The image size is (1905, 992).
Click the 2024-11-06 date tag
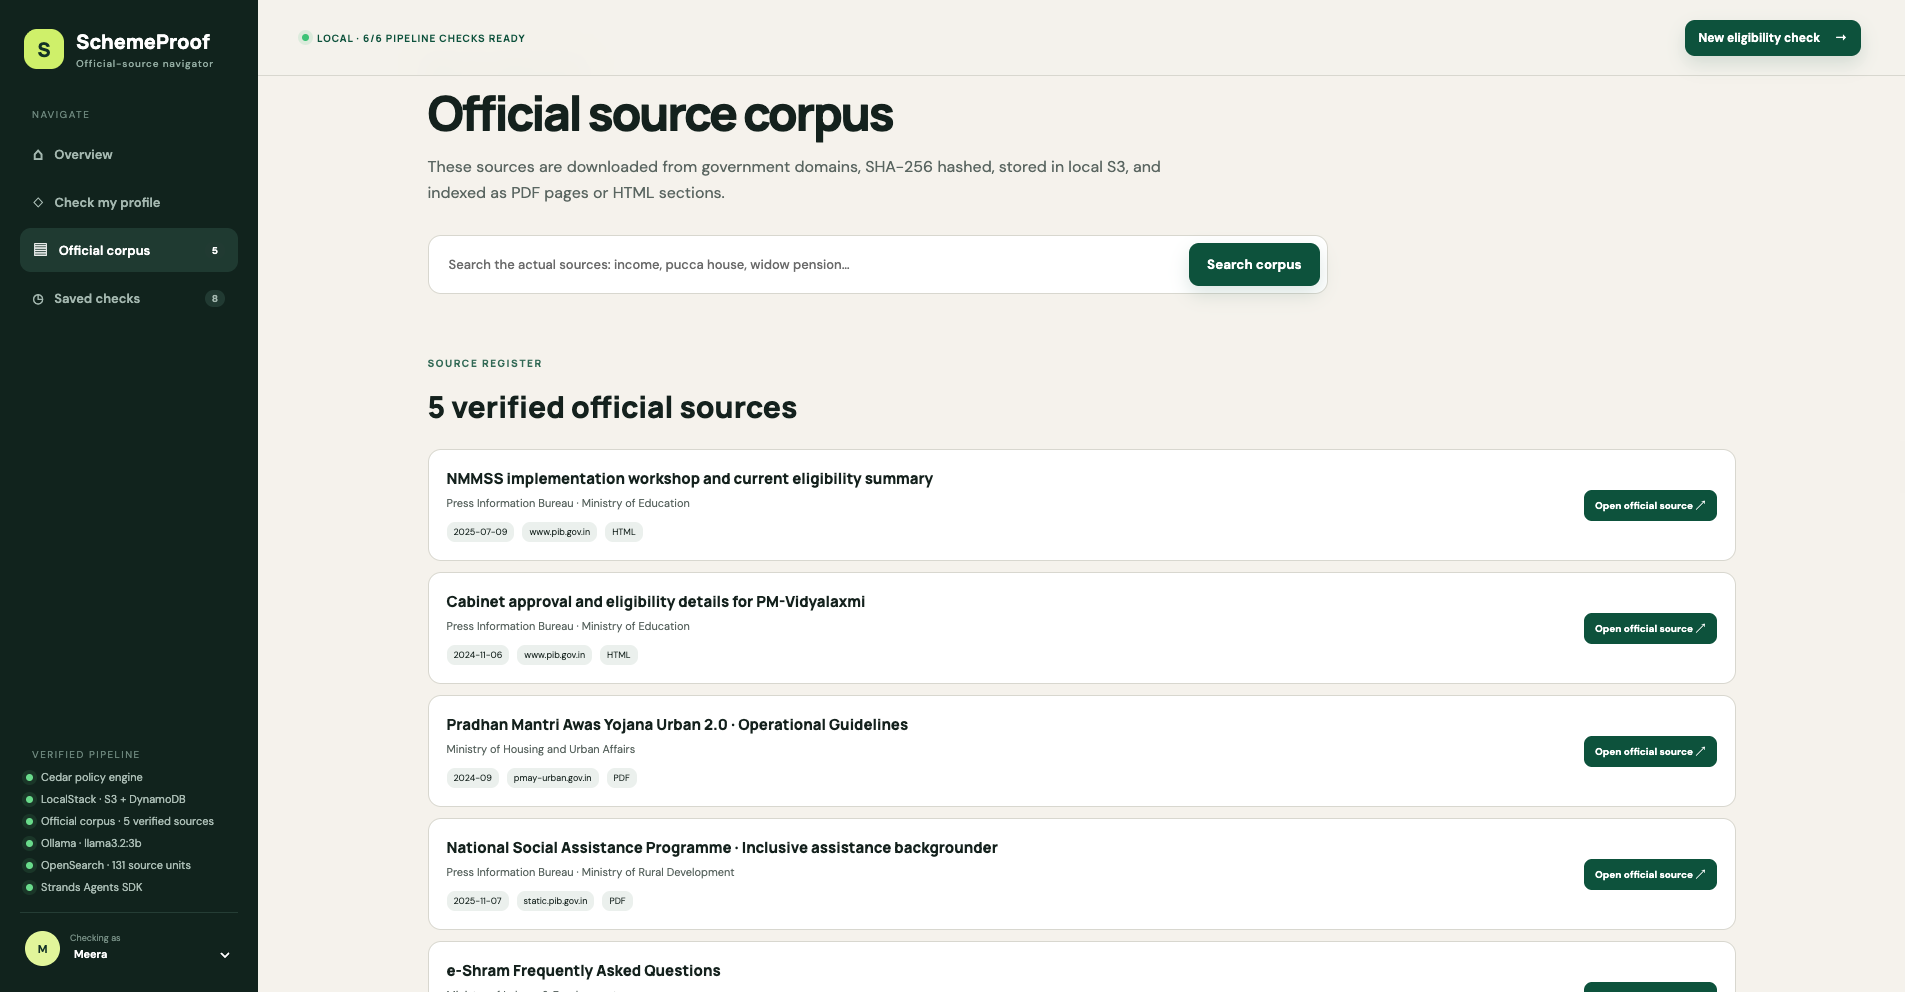[478, 655]
